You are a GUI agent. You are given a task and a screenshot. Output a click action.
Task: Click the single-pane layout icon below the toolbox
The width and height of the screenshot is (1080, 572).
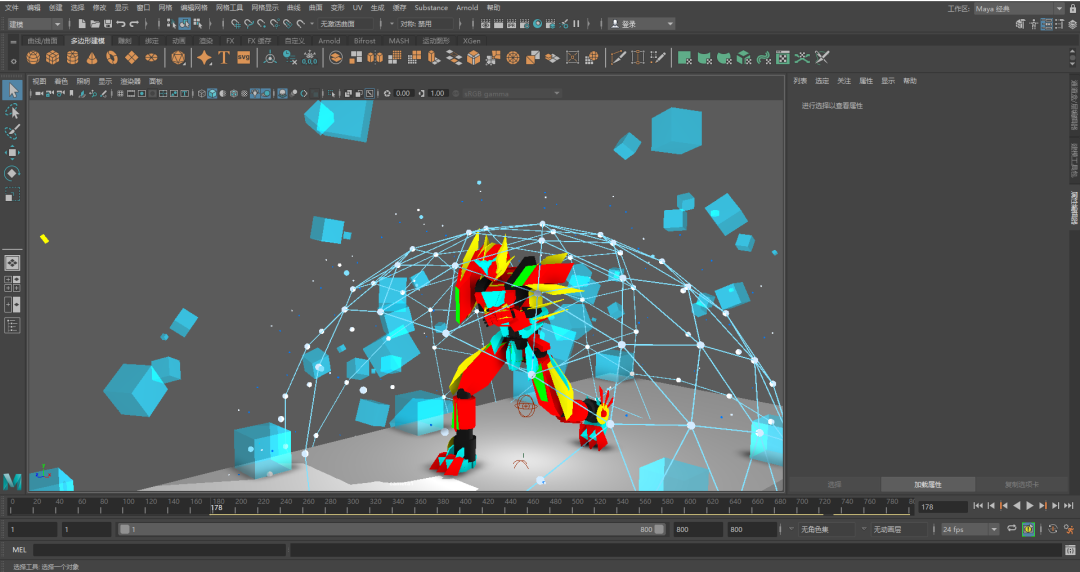pos(12,263)
